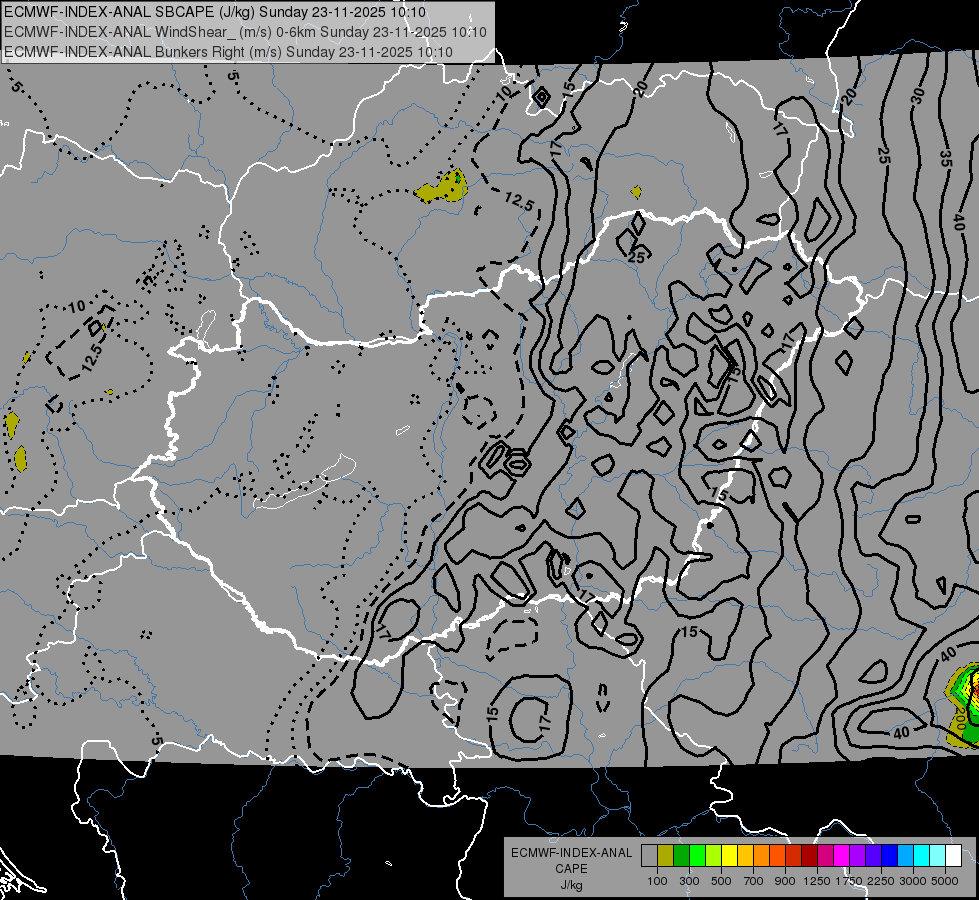Select the purple legend swatch after 1750

(858, 856)
